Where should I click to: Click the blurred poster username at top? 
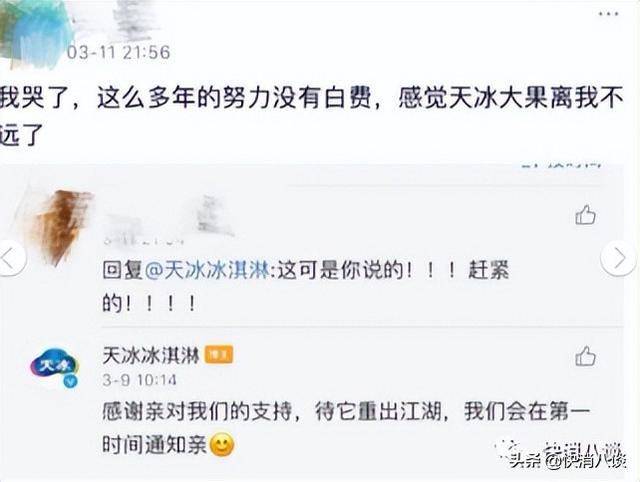tap(133, 18)
